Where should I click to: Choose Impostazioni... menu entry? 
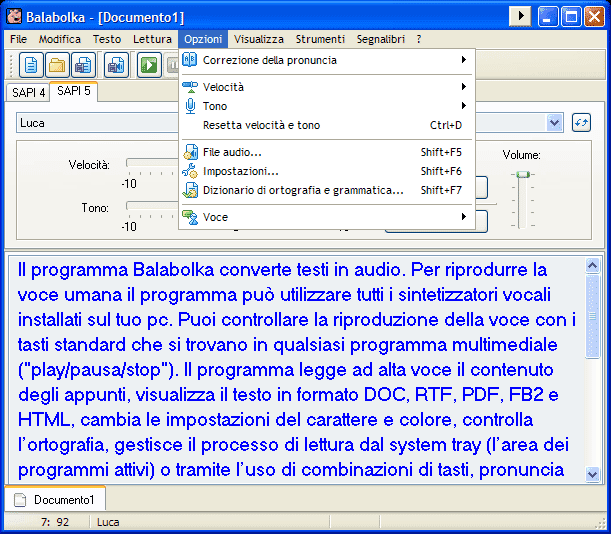point(327,171)
